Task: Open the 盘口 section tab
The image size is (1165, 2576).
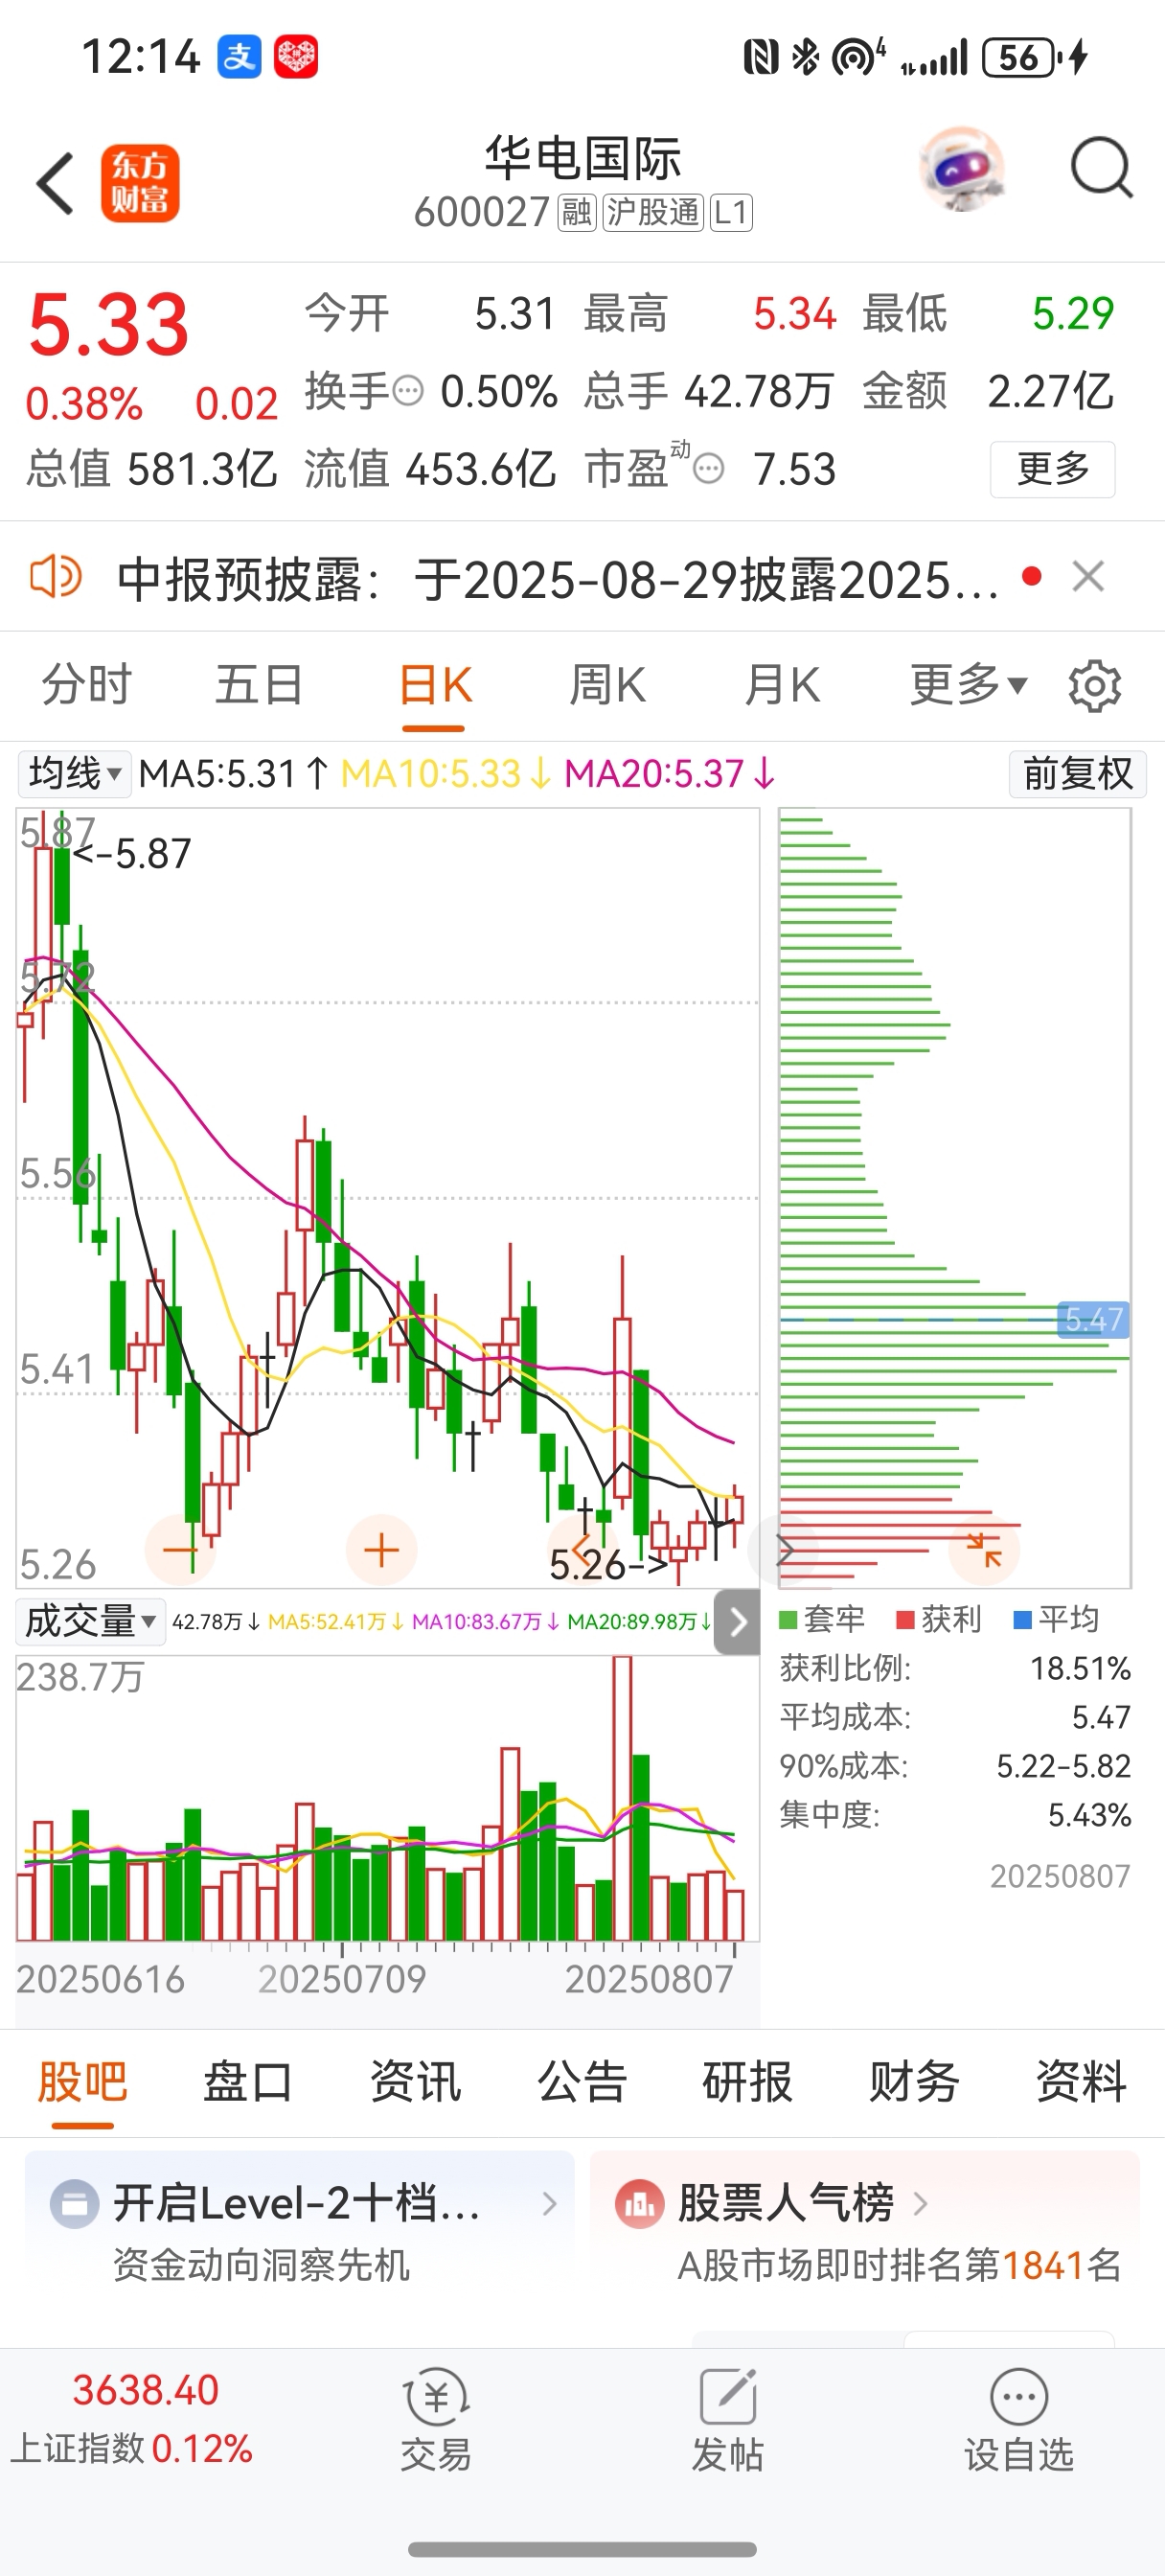Action: [248, 2082]
